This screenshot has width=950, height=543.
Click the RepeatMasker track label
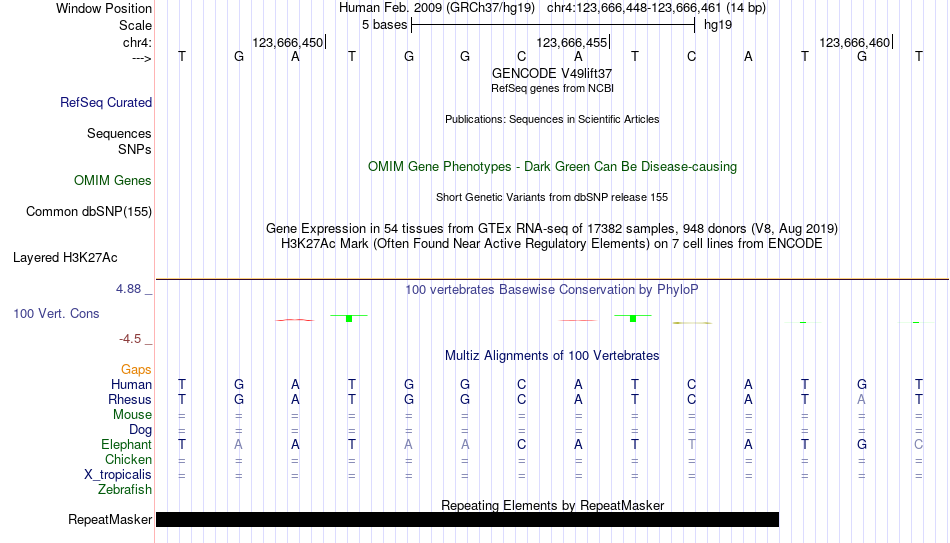click(110, 519)
